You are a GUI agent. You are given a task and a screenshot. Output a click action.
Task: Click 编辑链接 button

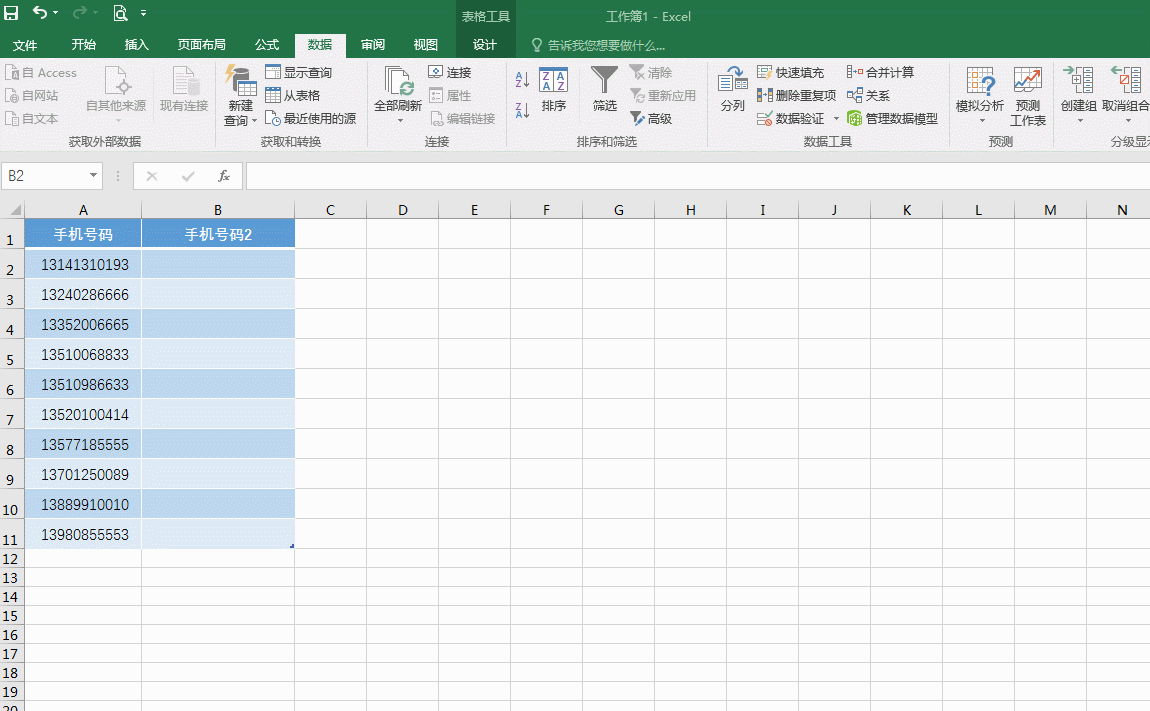462,118
